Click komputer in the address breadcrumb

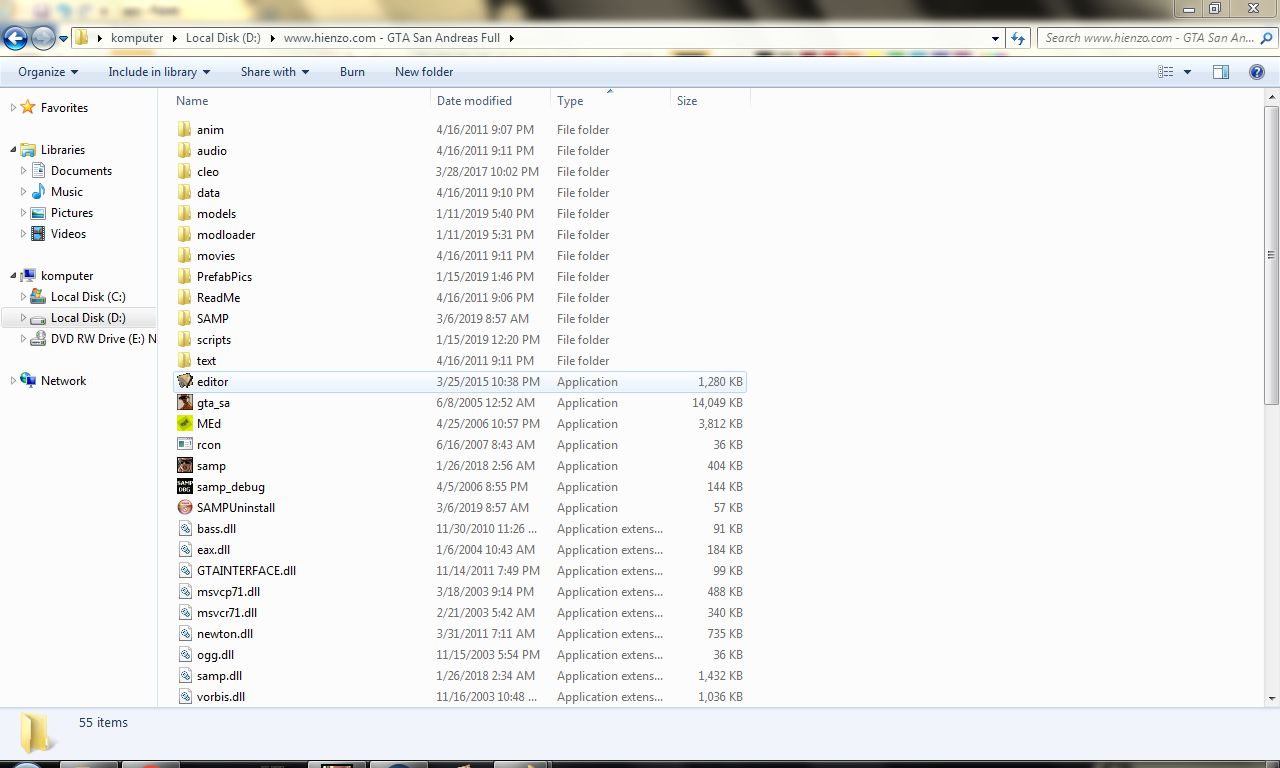(135, 38)
